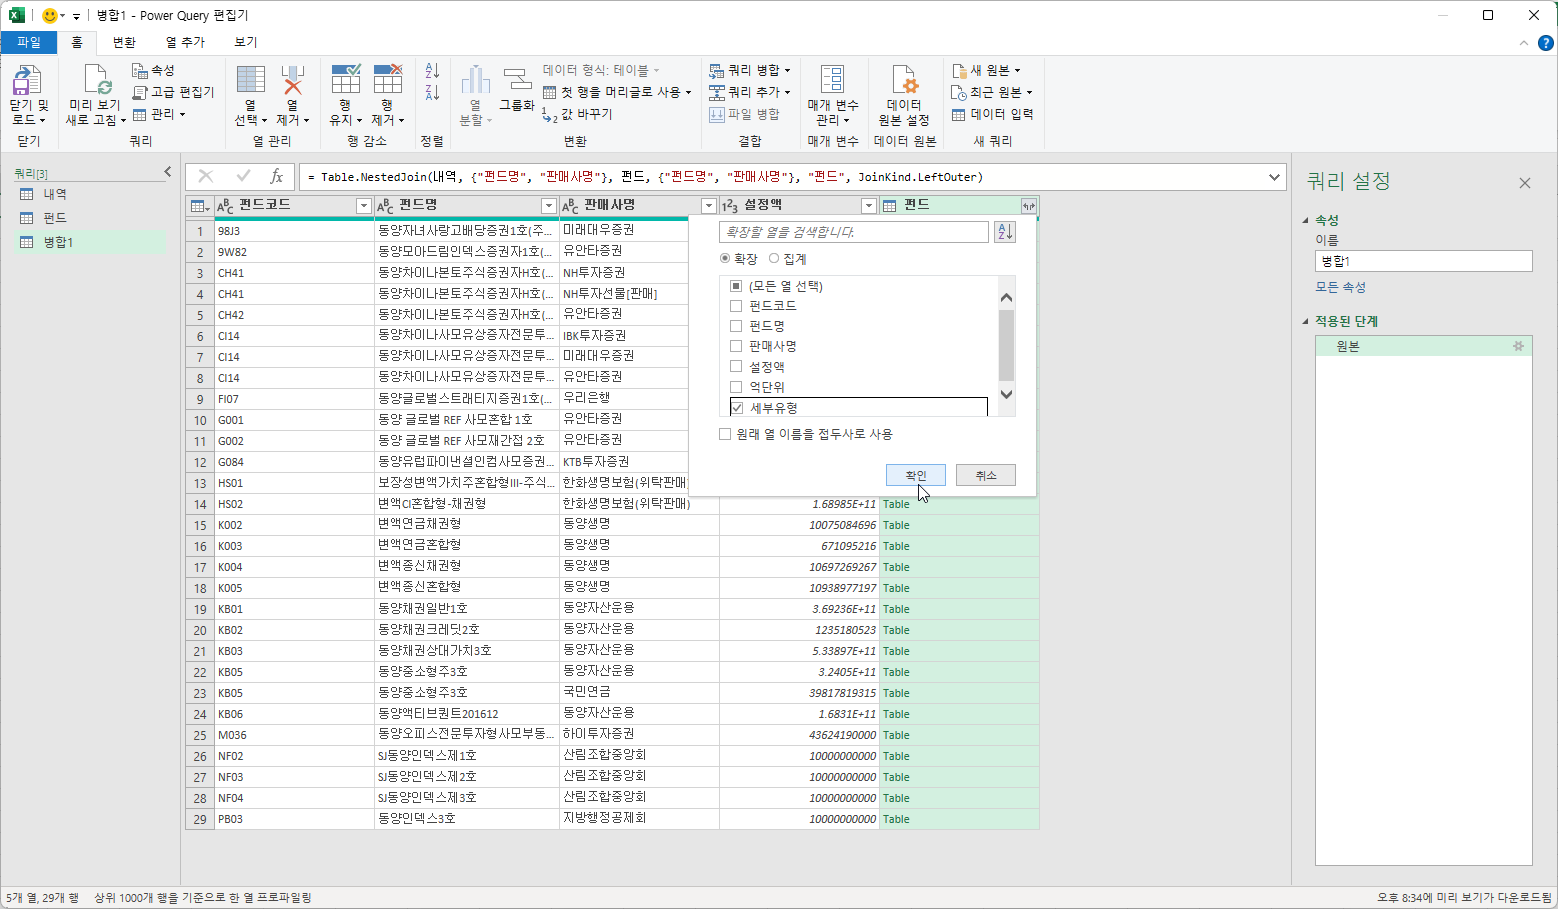Image resolution: width=1558 pixels, height=909 pixels.
Task: Click 첫 행을 머리글로 사용 button
Action: 617,92
